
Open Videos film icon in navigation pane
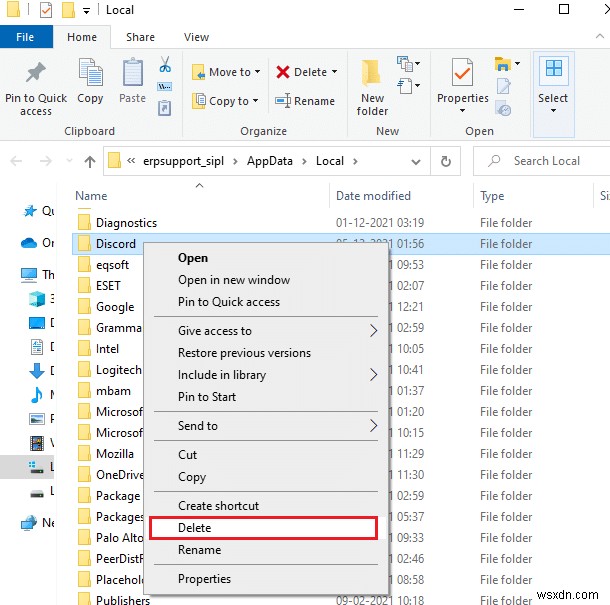(x=37, y=443)
